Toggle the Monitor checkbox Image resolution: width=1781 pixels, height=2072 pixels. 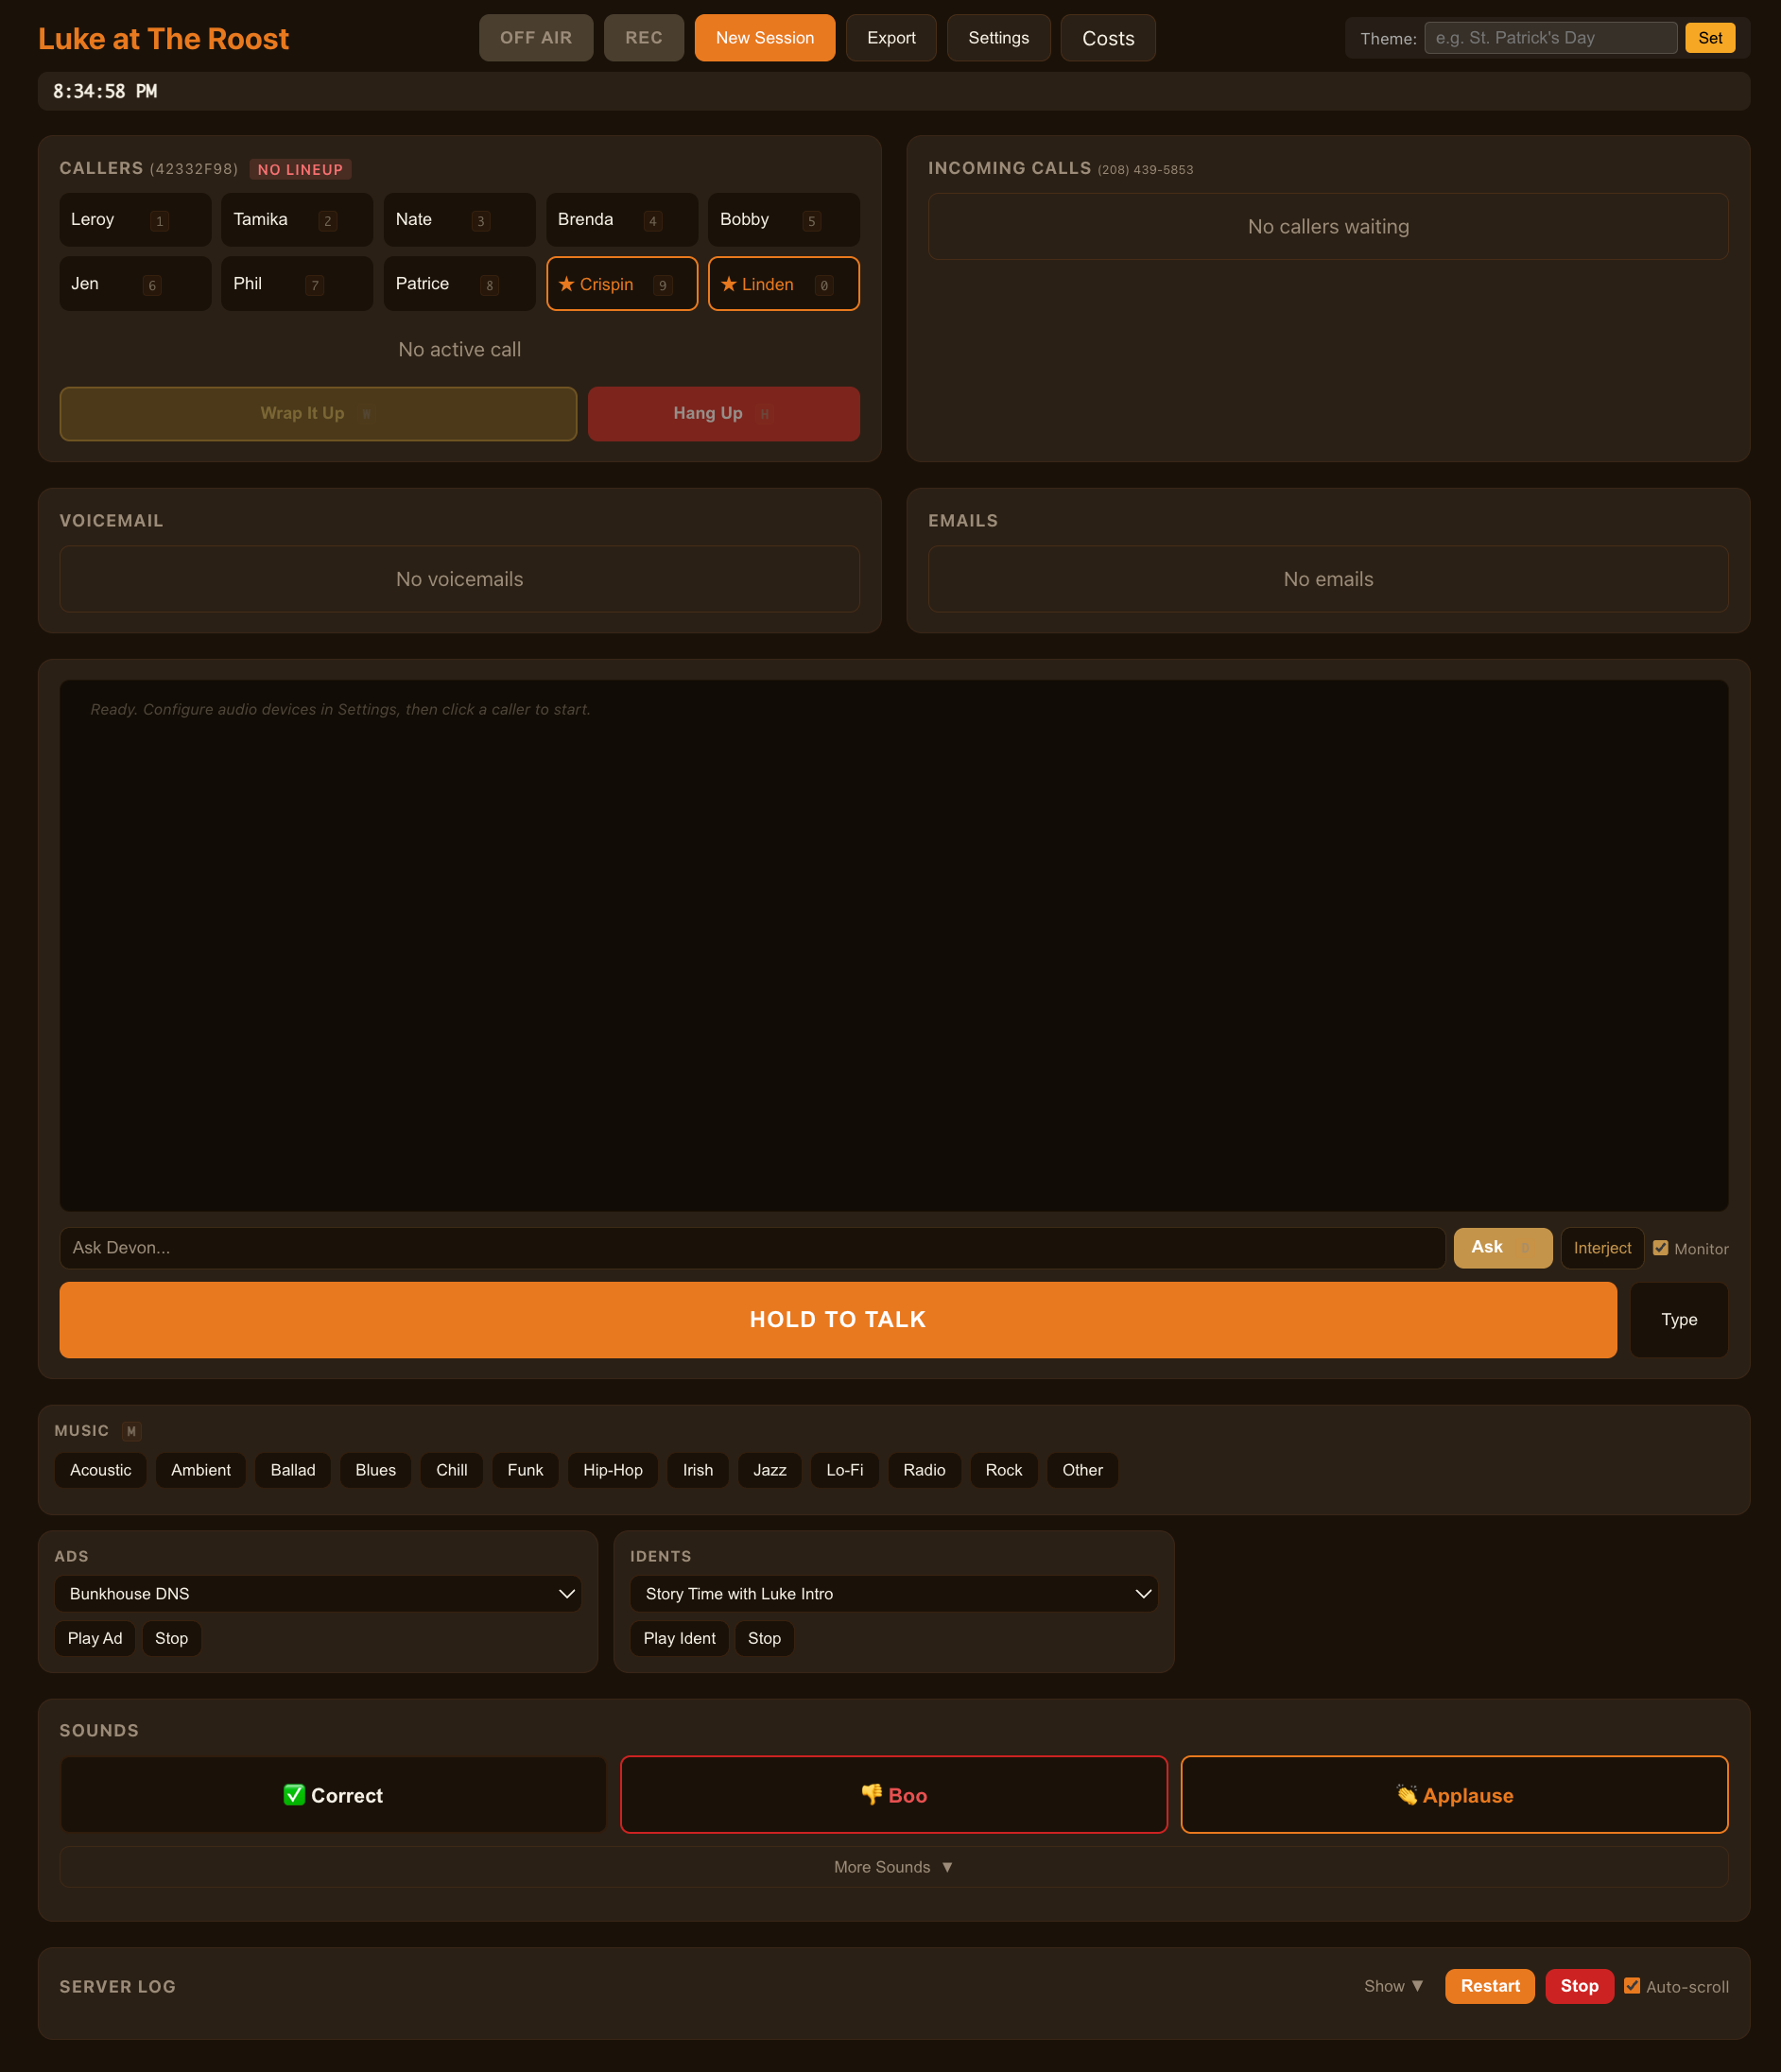coord(1660,1248)
